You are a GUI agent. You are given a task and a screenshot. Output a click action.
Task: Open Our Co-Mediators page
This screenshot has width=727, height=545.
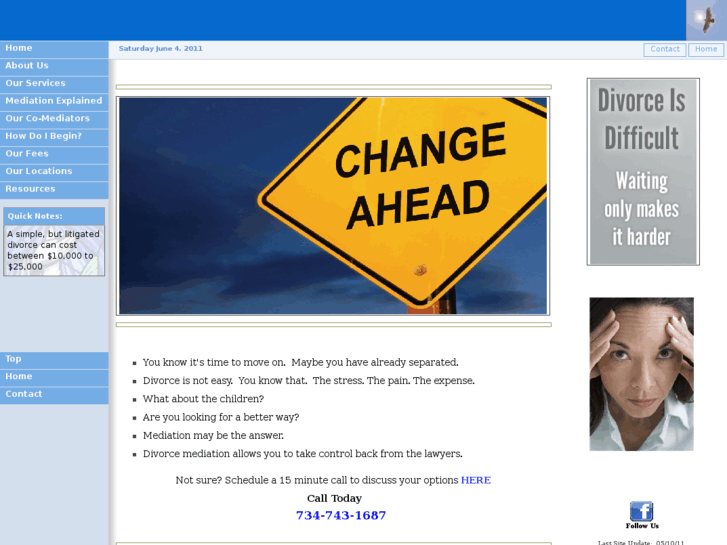[x=54, y=119]
